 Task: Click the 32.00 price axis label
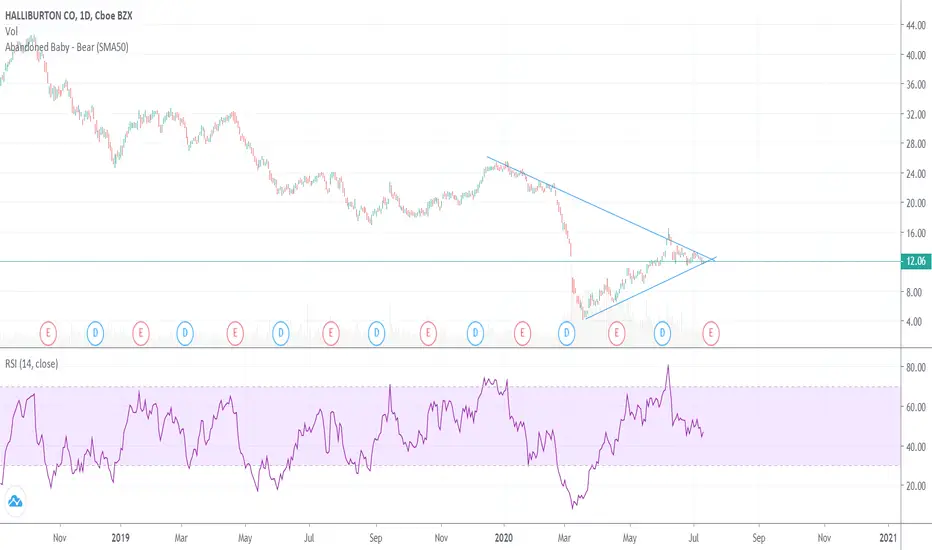pyautogui.click(x=916, y=114)
